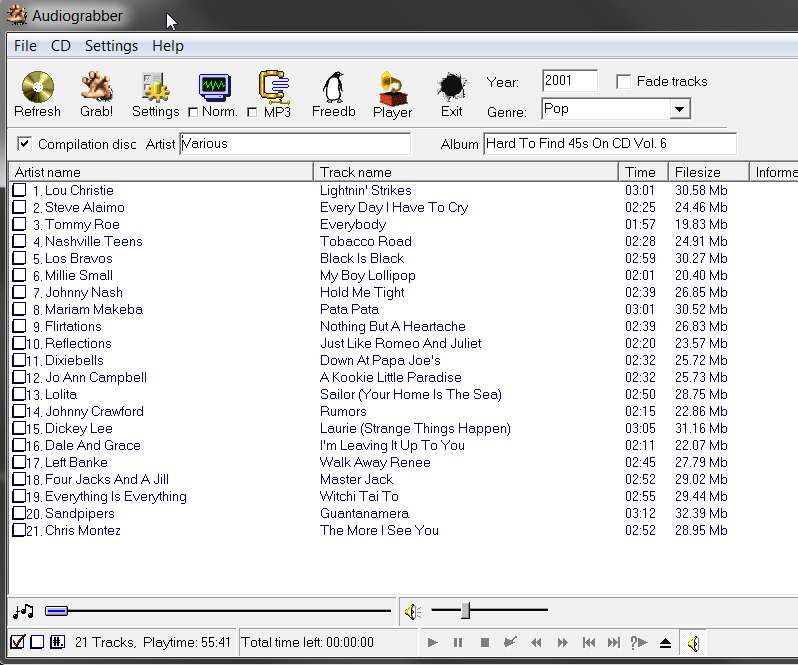Open the CD menu
The image size is (798, 665).
[61, 46]
